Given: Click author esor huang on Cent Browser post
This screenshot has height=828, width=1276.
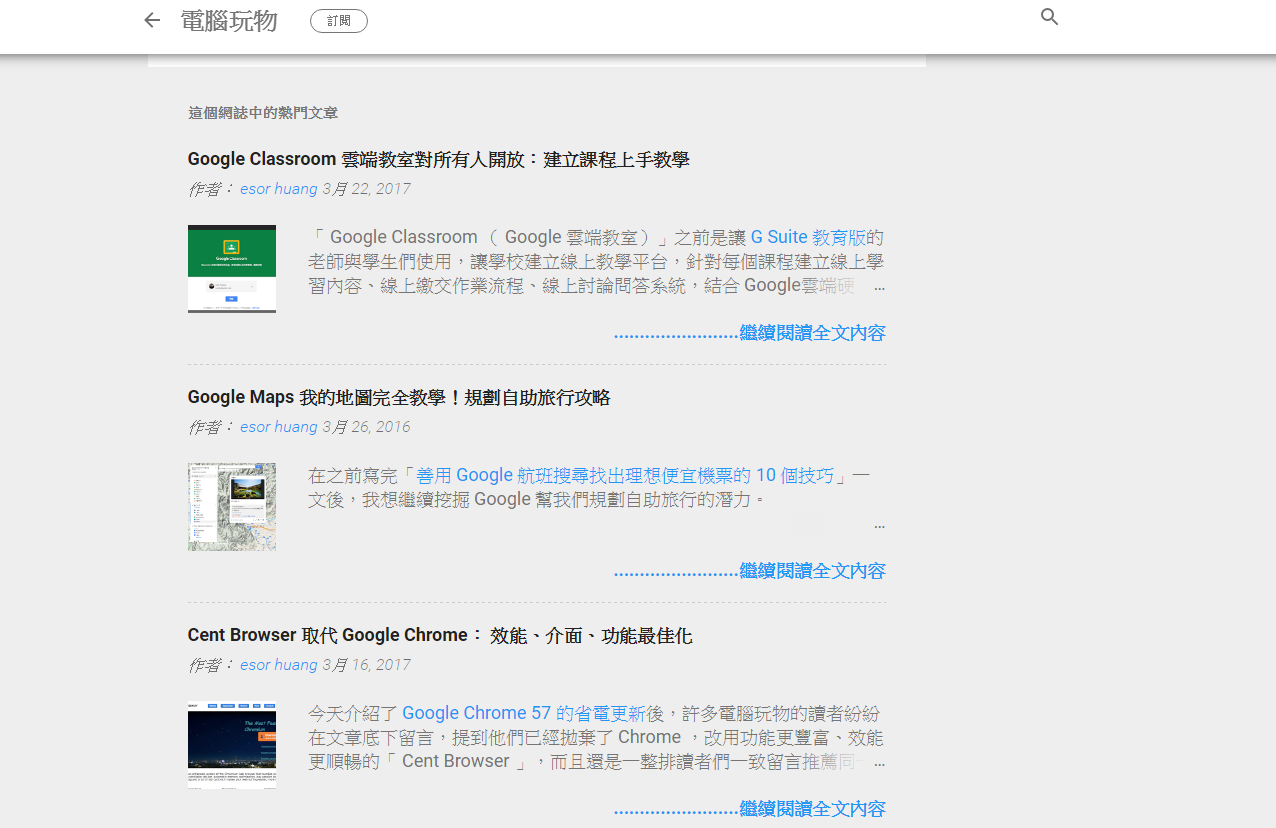Looking at the screenshot, I should pyautogui.click(x=279, y=665).
